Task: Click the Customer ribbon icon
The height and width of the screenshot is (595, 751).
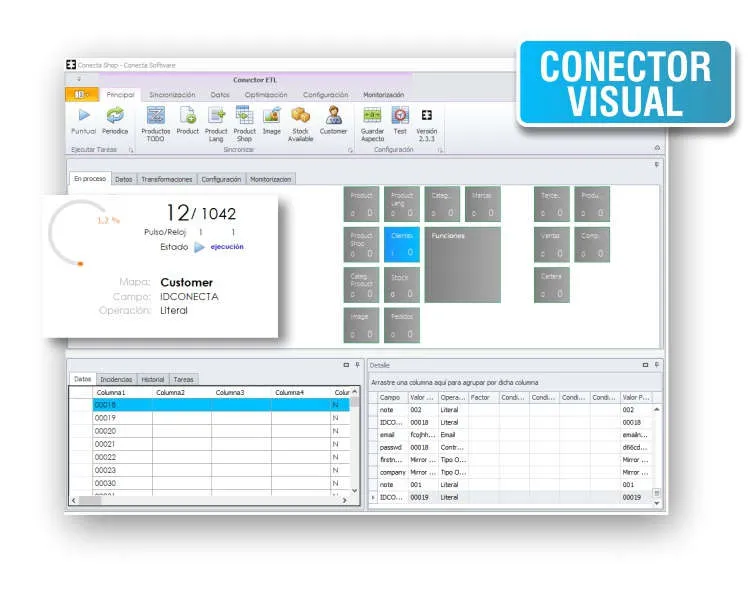Action: click(333, 115)
